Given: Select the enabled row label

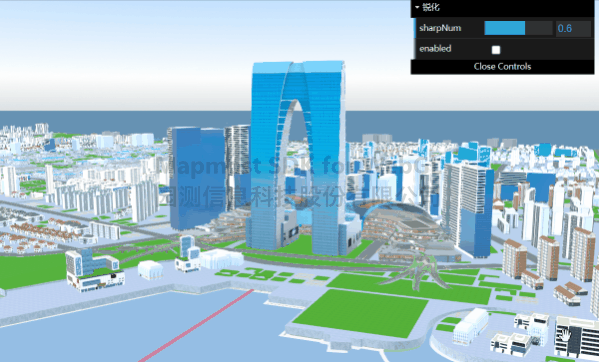Looking at the screenshot, I should click(x=435, y=49).
